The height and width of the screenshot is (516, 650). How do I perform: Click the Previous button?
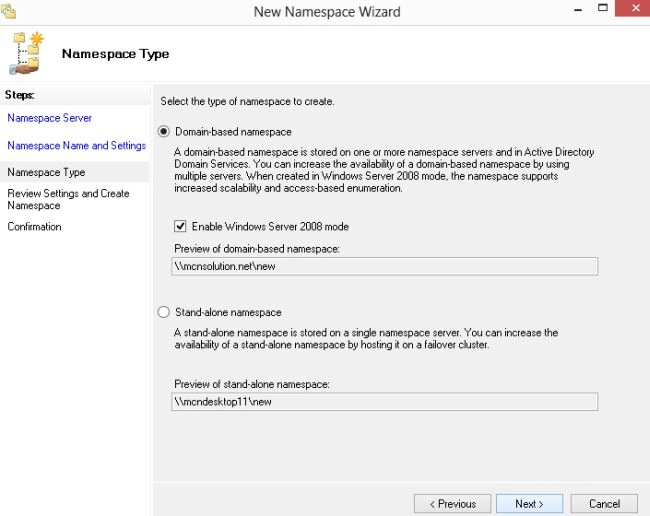pos(452,504)
